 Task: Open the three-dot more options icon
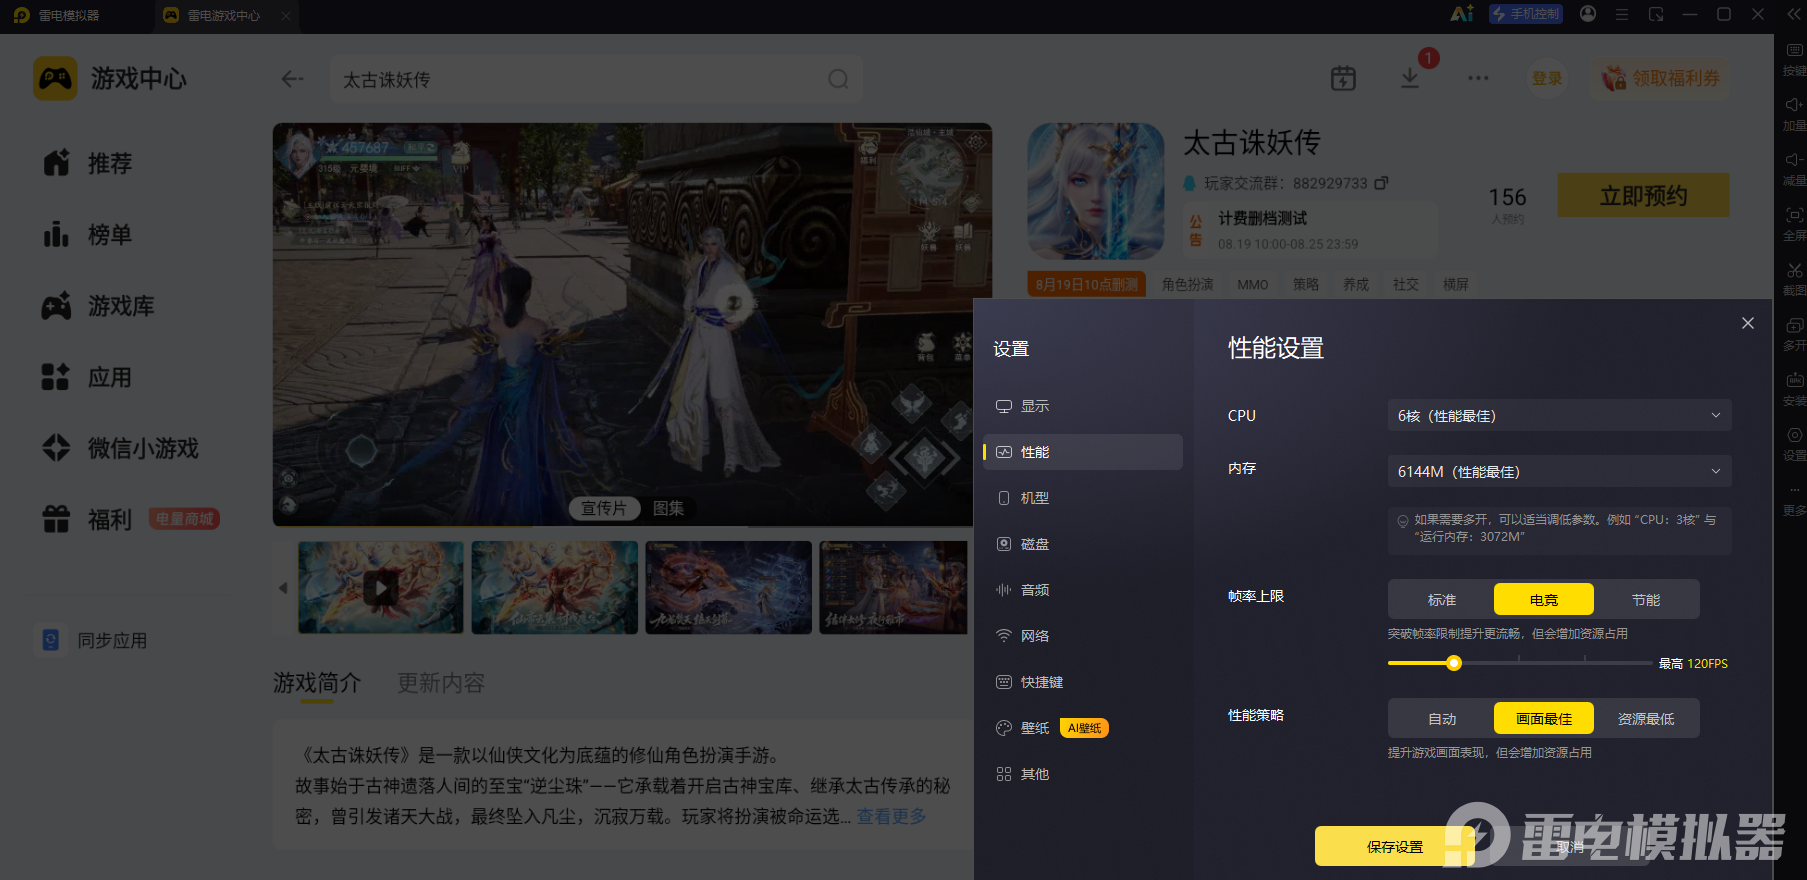(1478, 78)
